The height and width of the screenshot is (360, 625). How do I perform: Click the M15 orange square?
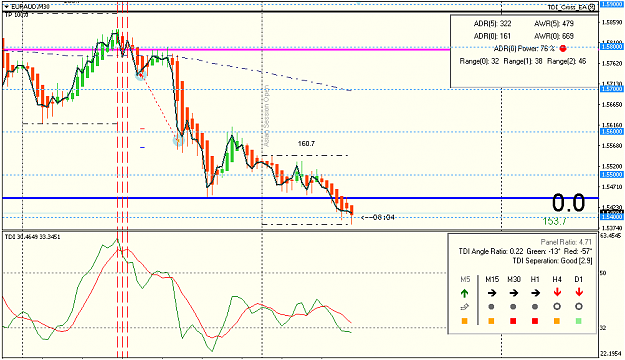click(x=491, y=321)
